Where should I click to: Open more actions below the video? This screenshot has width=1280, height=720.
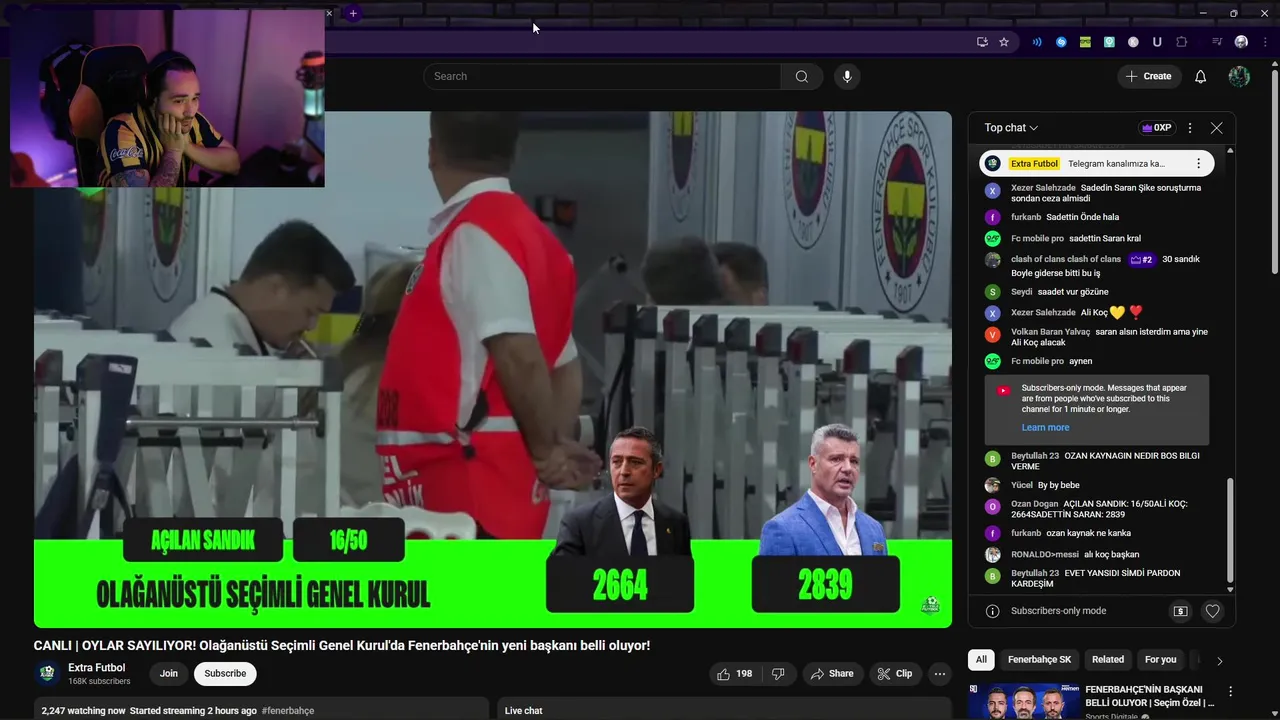tap(940, 674)
